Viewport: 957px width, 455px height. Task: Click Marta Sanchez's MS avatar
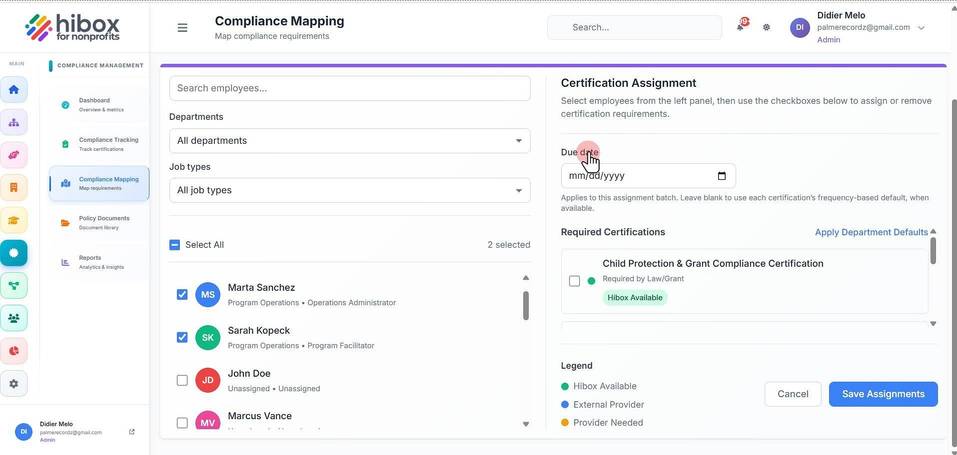[x=208, y=295]
